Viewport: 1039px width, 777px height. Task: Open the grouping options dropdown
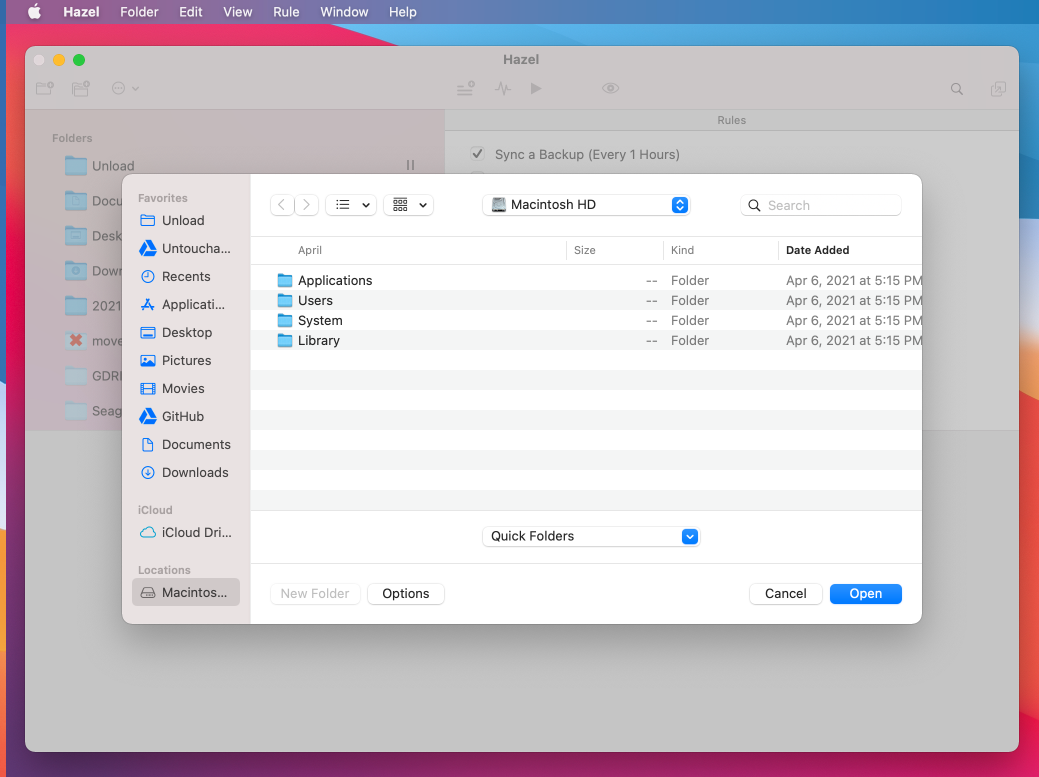[408, 205]
